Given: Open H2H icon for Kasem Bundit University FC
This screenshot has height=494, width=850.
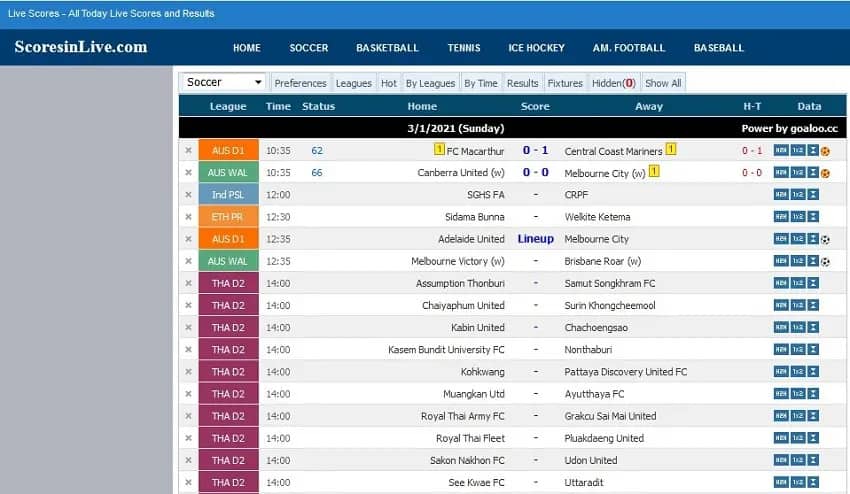Looking at the screenshot, I should (781, 350).
